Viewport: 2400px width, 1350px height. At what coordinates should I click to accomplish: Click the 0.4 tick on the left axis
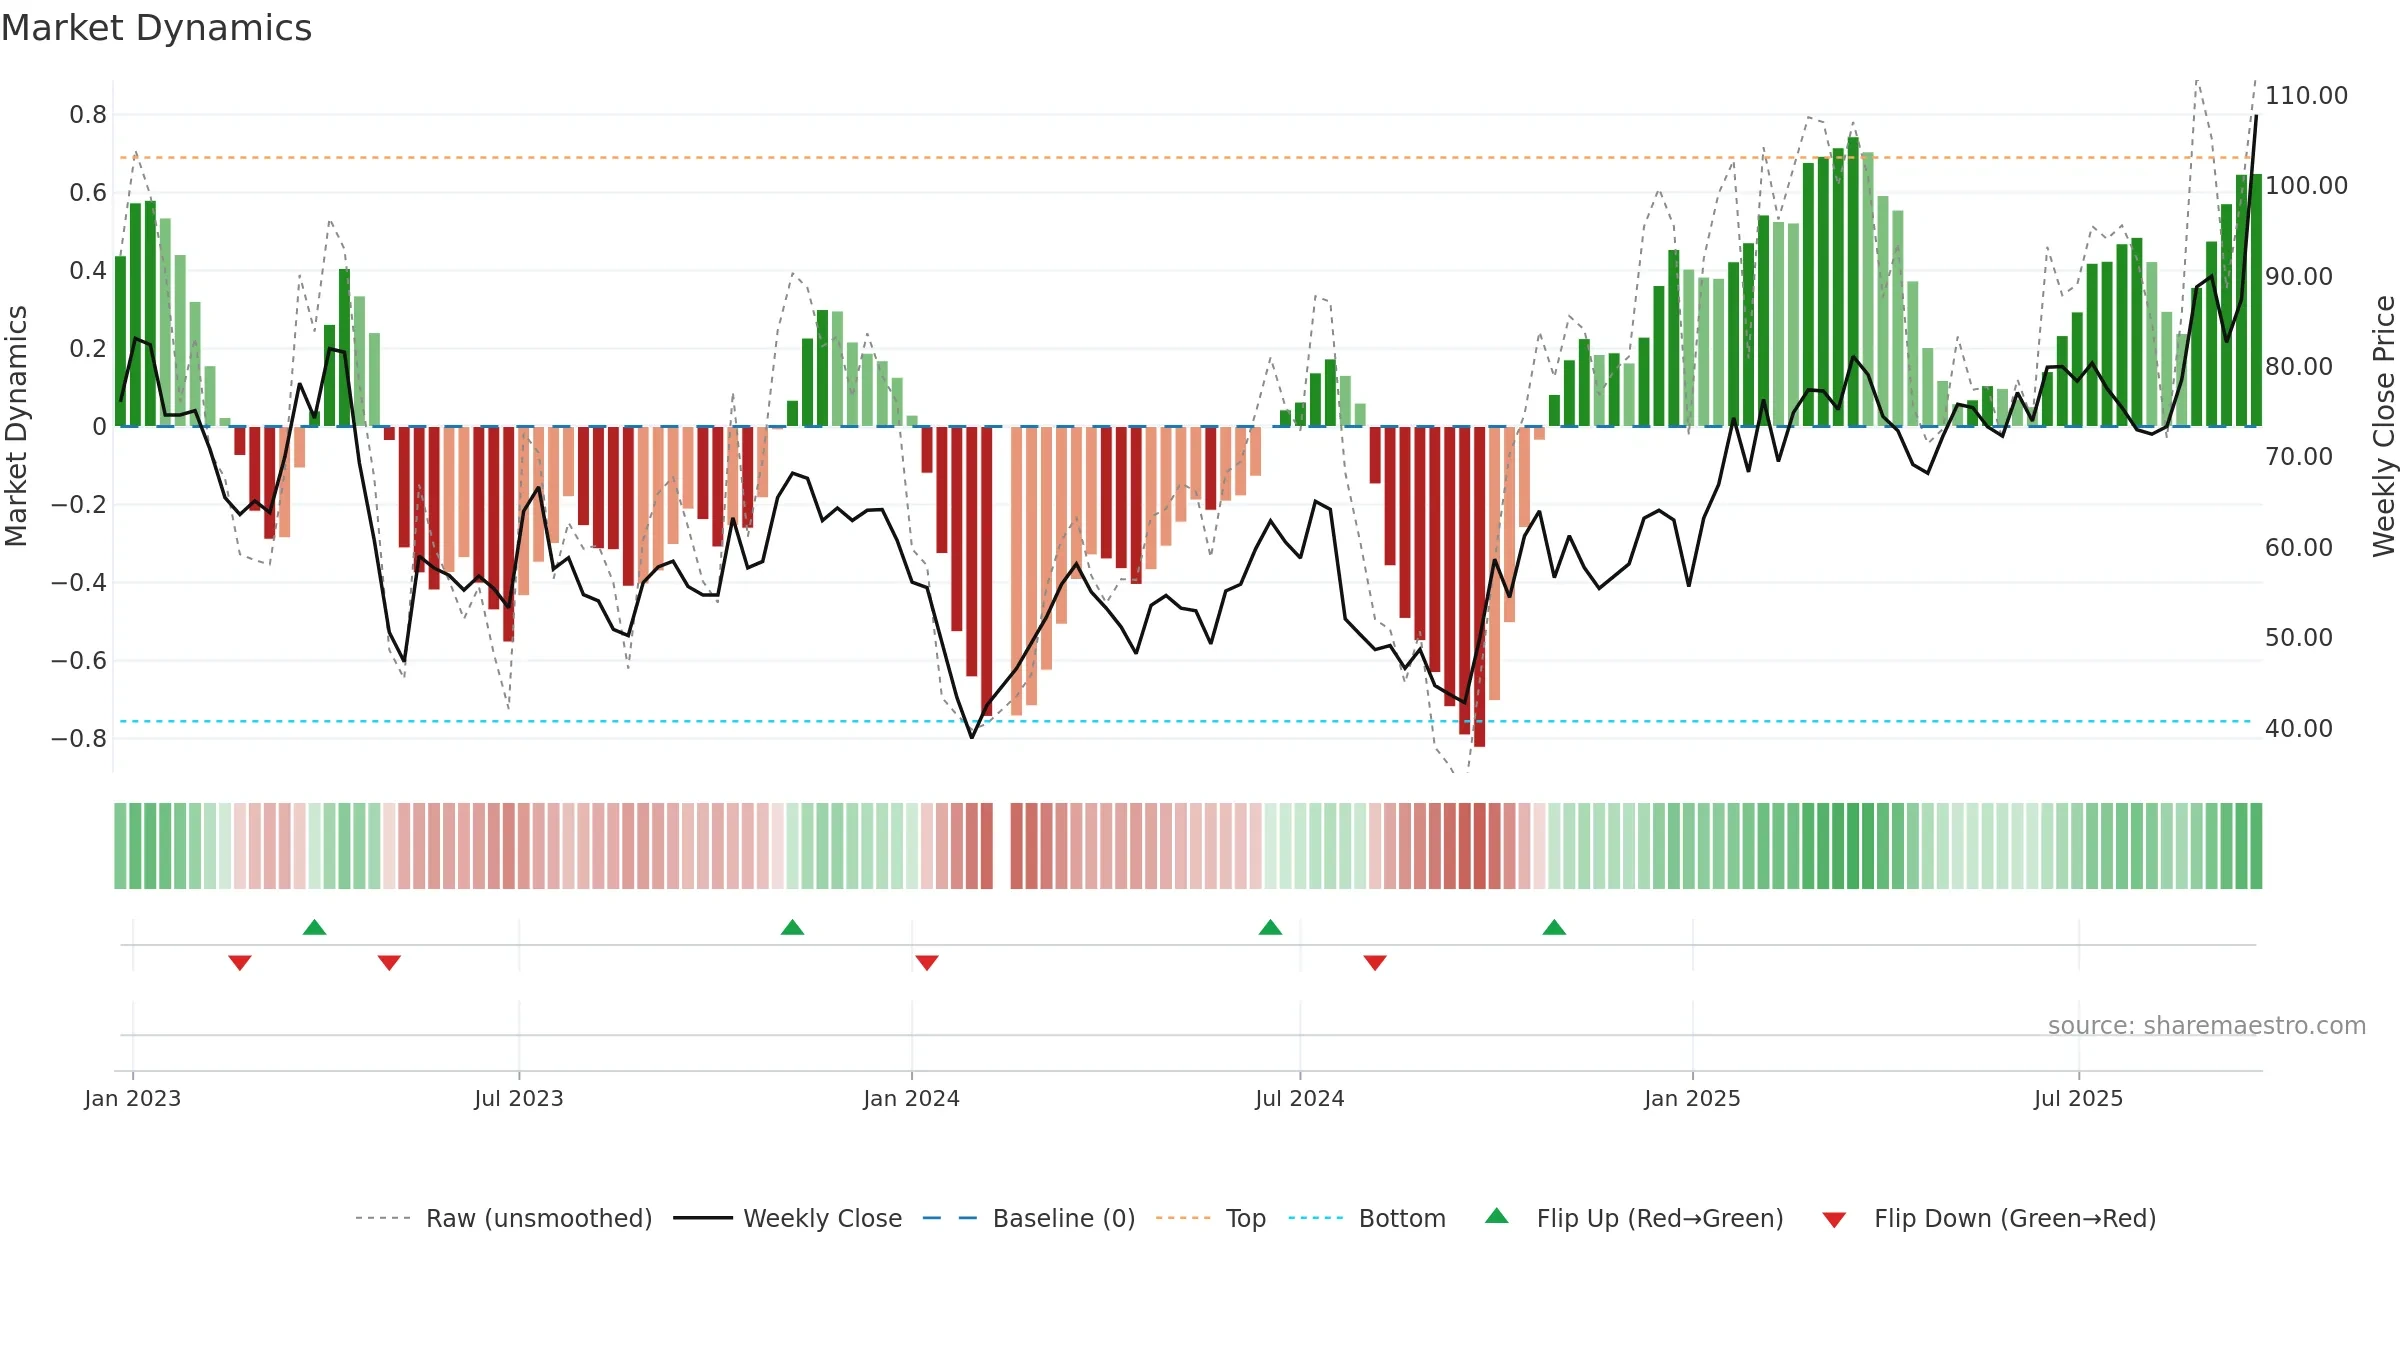88,271
